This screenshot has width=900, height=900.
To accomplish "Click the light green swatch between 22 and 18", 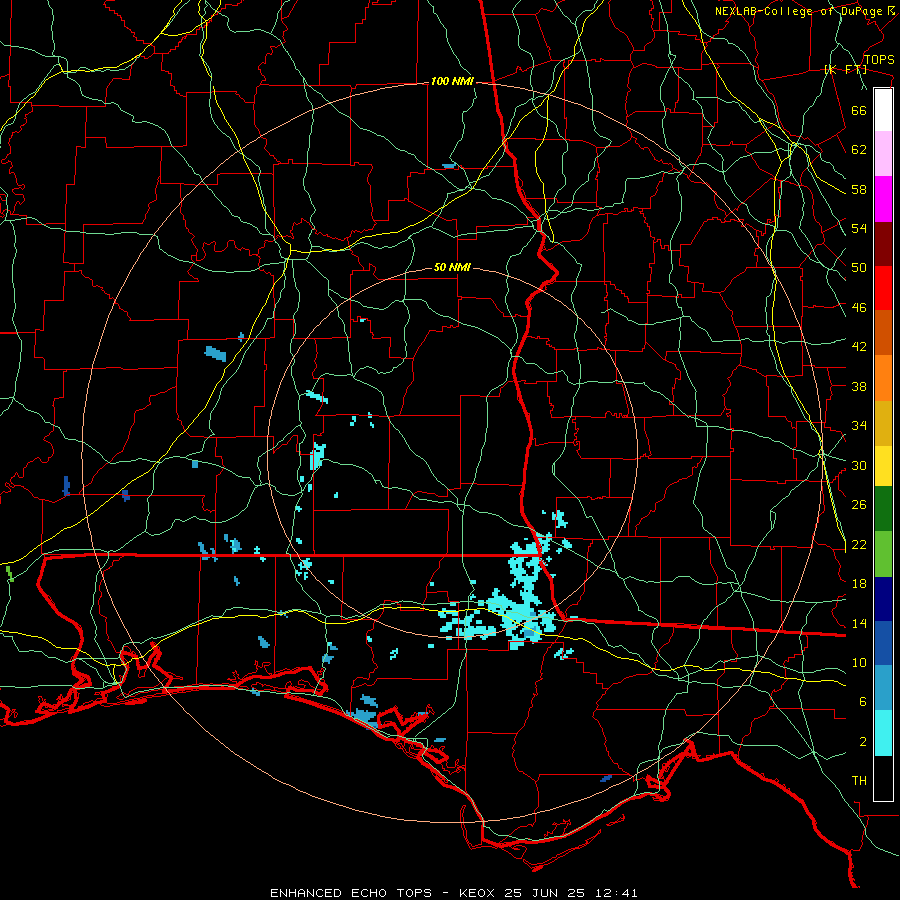I will (x=883, y=554).
